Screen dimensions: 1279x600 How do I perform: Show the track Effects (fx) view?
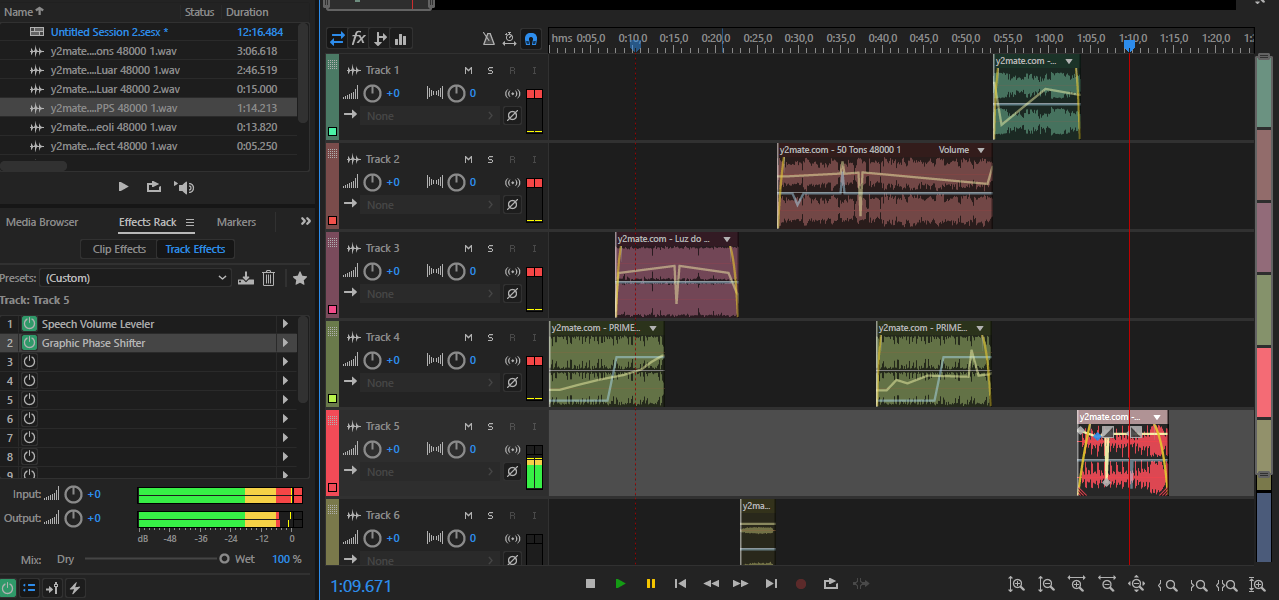click(x=359, y=39)
